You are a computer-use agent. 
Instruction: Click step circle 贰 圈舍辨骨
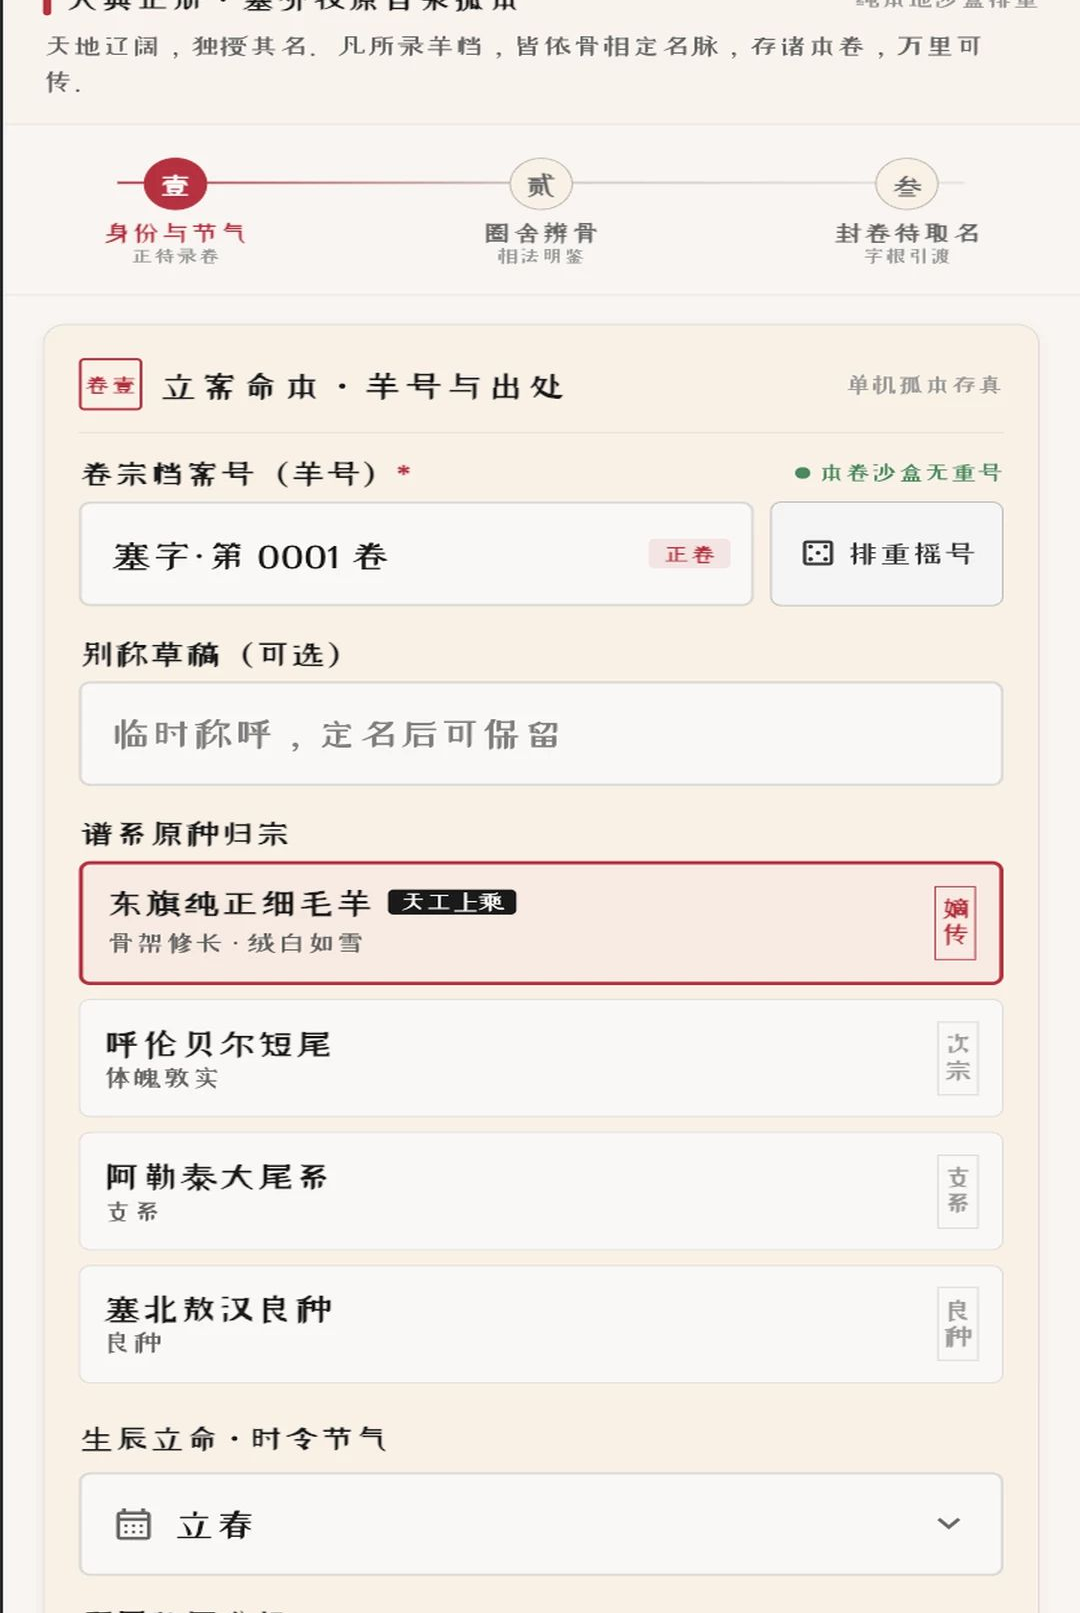(541, 185)
